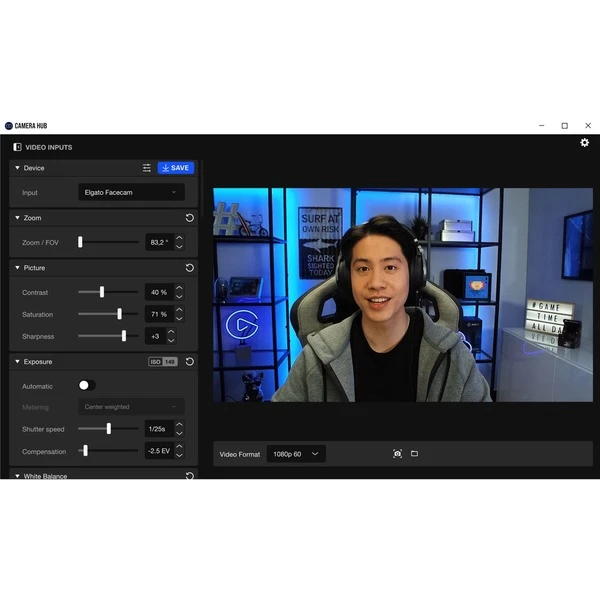Increase Contrast with the up stepper
The image size is (600, 600).
point(179,288)
